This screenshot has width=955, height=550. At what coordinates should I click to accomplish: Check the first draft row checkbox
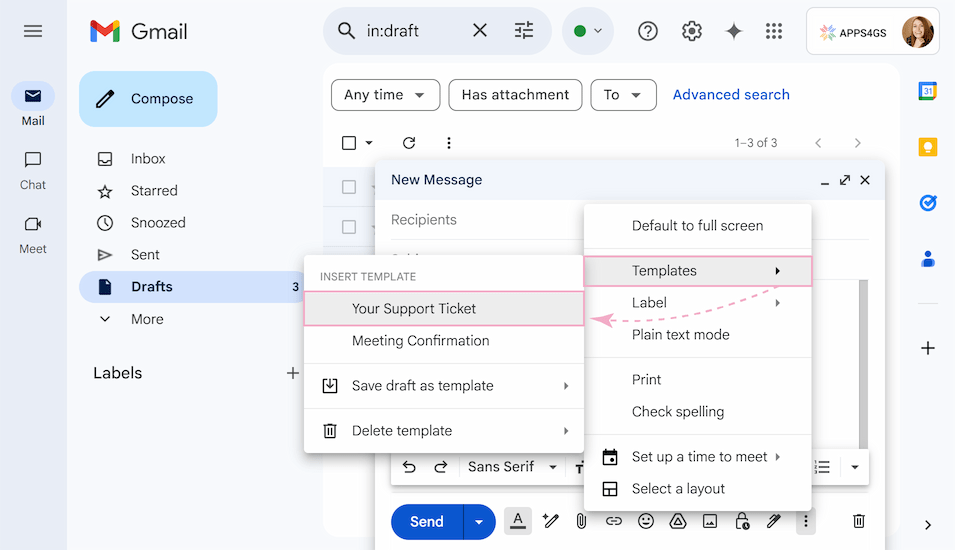click(349, 187)
